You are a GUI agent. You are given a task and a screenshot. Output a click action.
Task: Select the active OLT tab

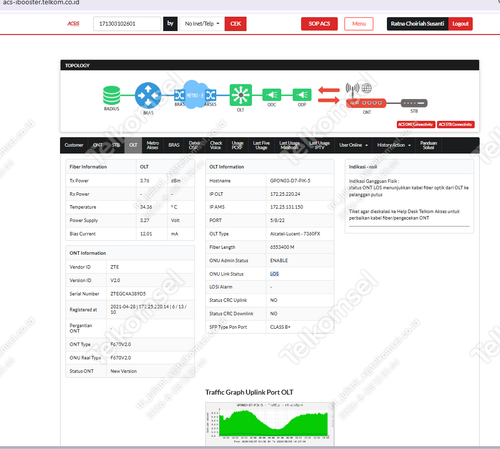pos(133,145)
